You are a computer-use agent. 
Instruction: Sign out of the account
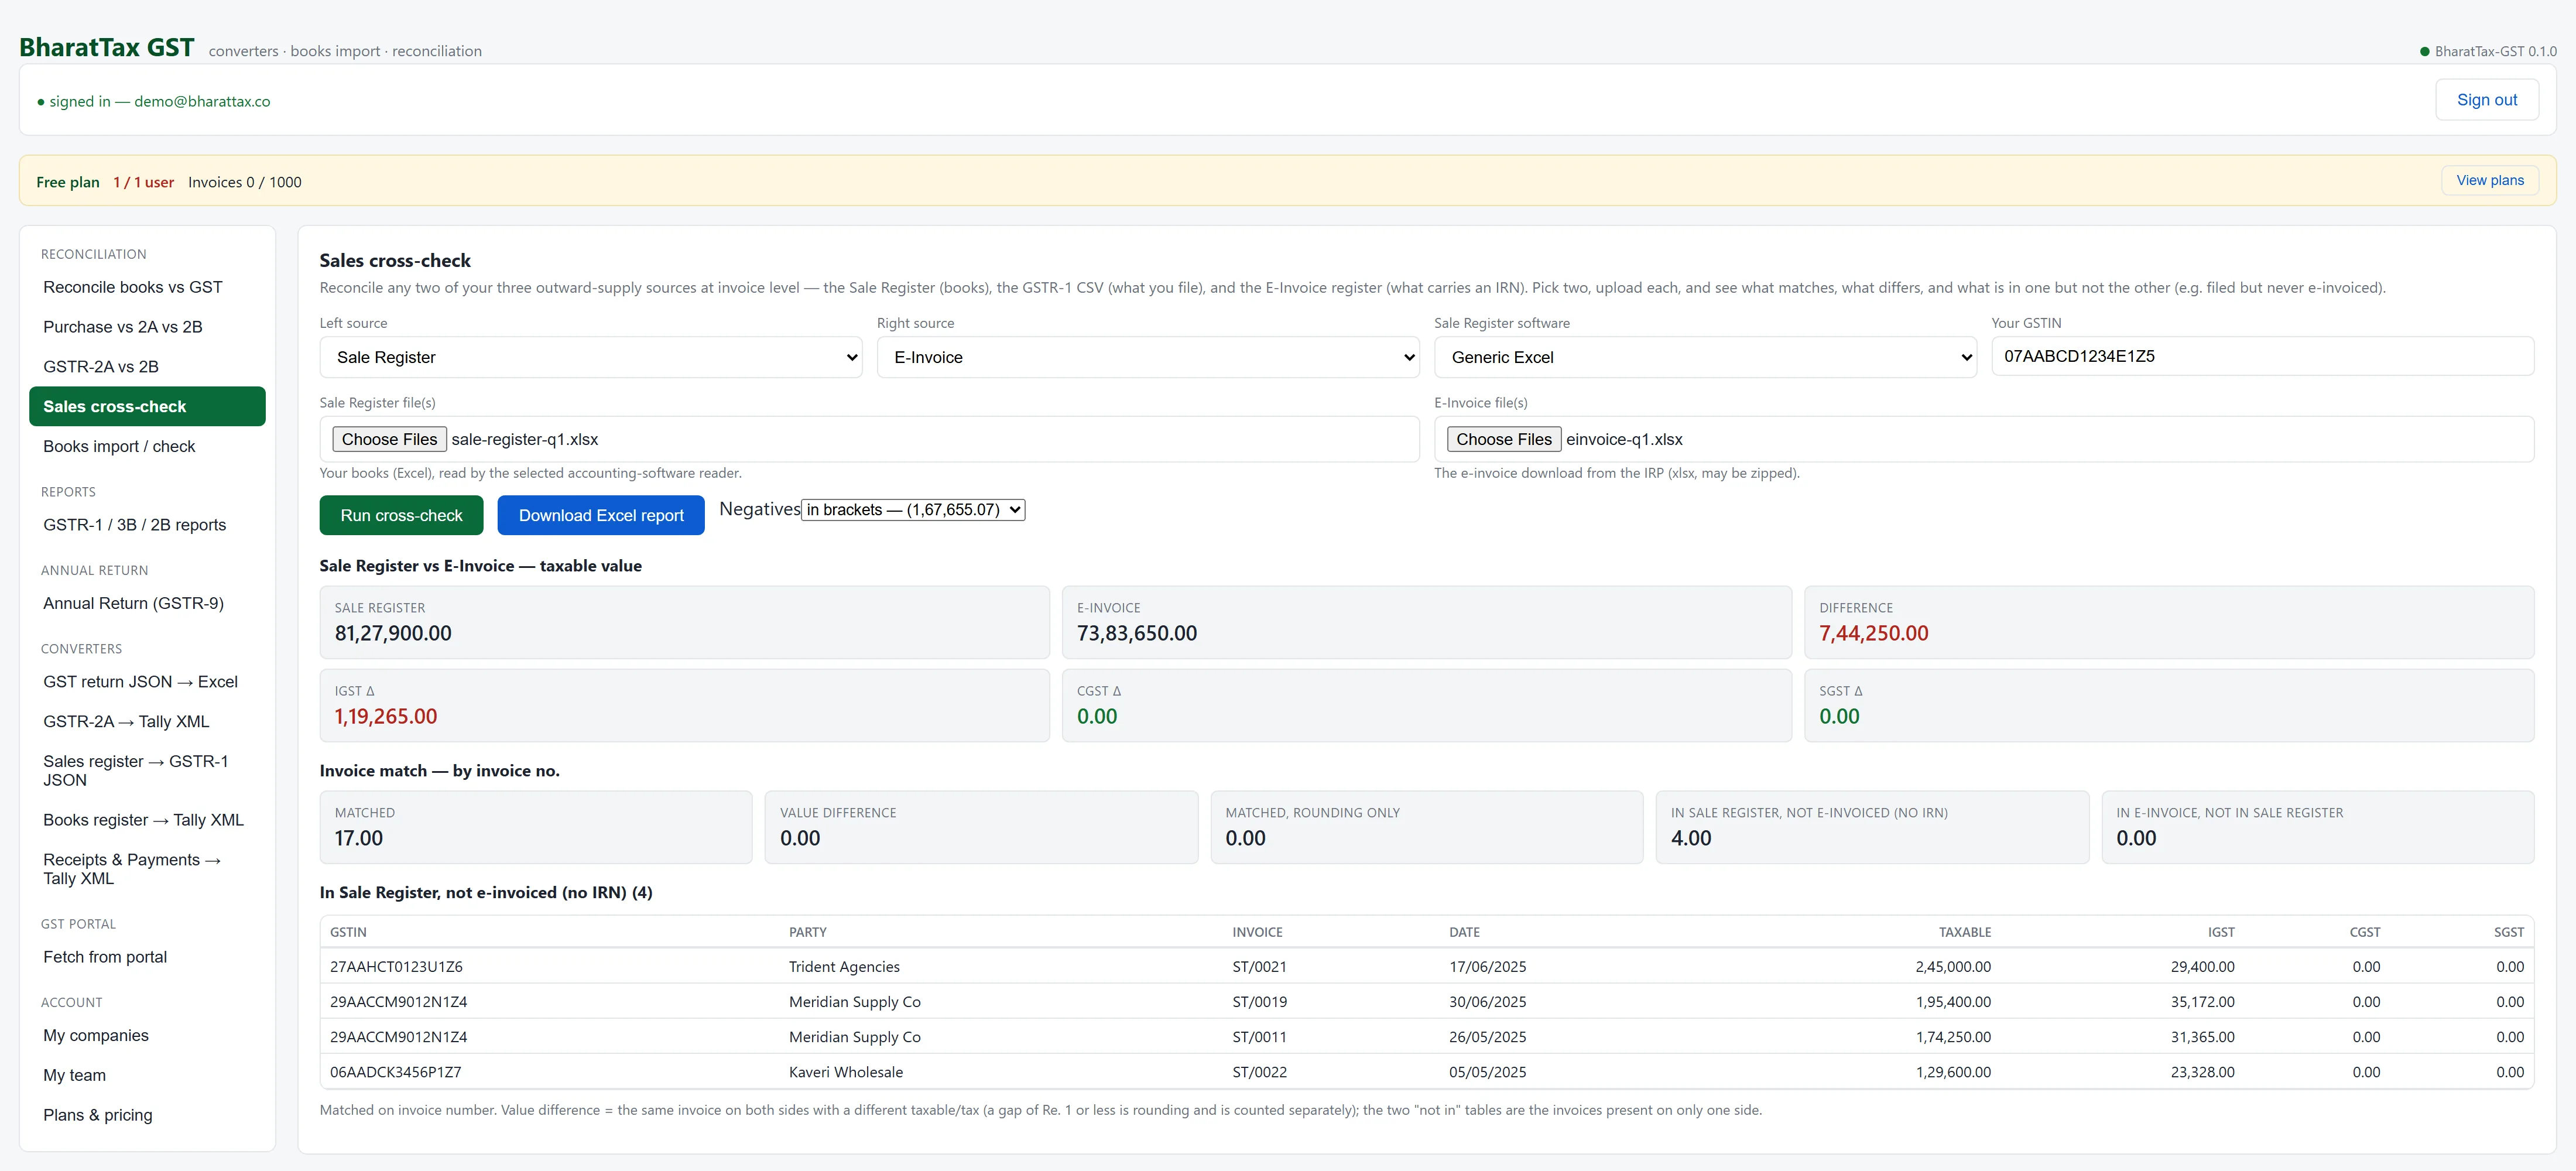click(x=2486, y=100)
